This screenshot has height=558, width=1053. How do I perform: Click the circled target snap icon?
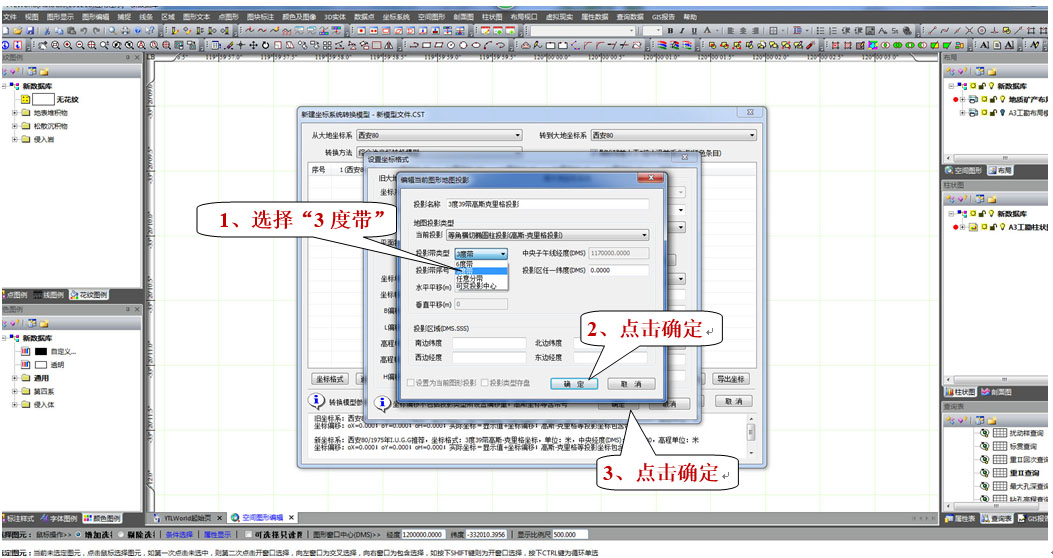tap(982, 31)
